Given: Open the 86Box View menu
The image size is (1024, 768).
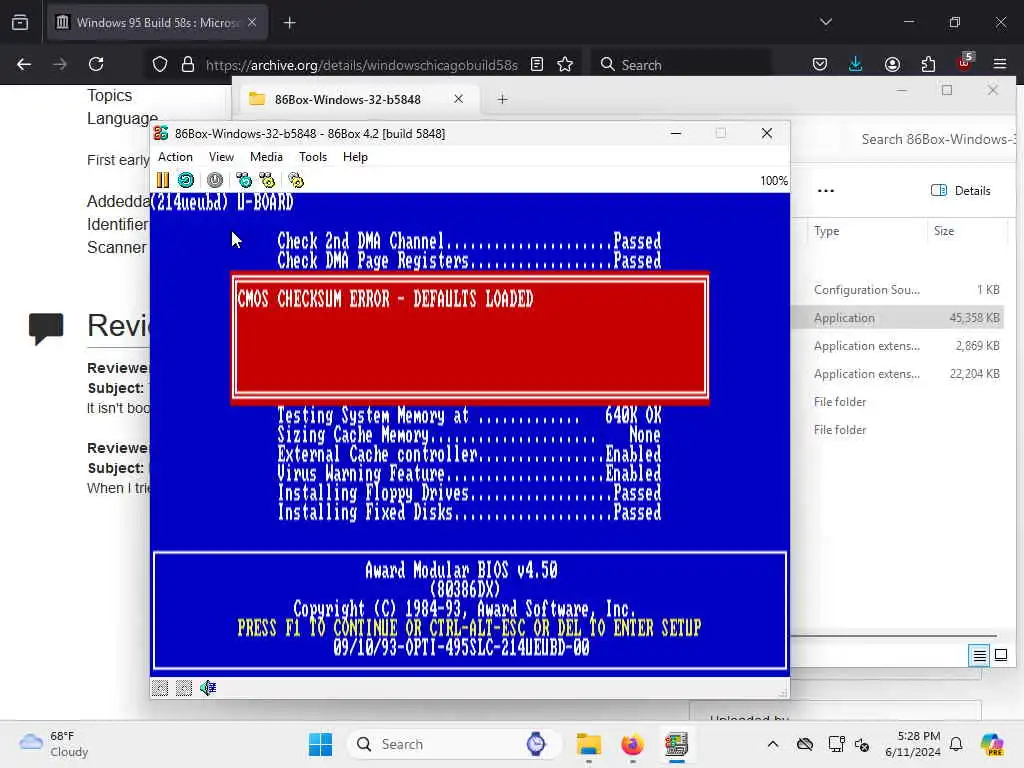Looking at the screenshot, I should click(221, 157).
